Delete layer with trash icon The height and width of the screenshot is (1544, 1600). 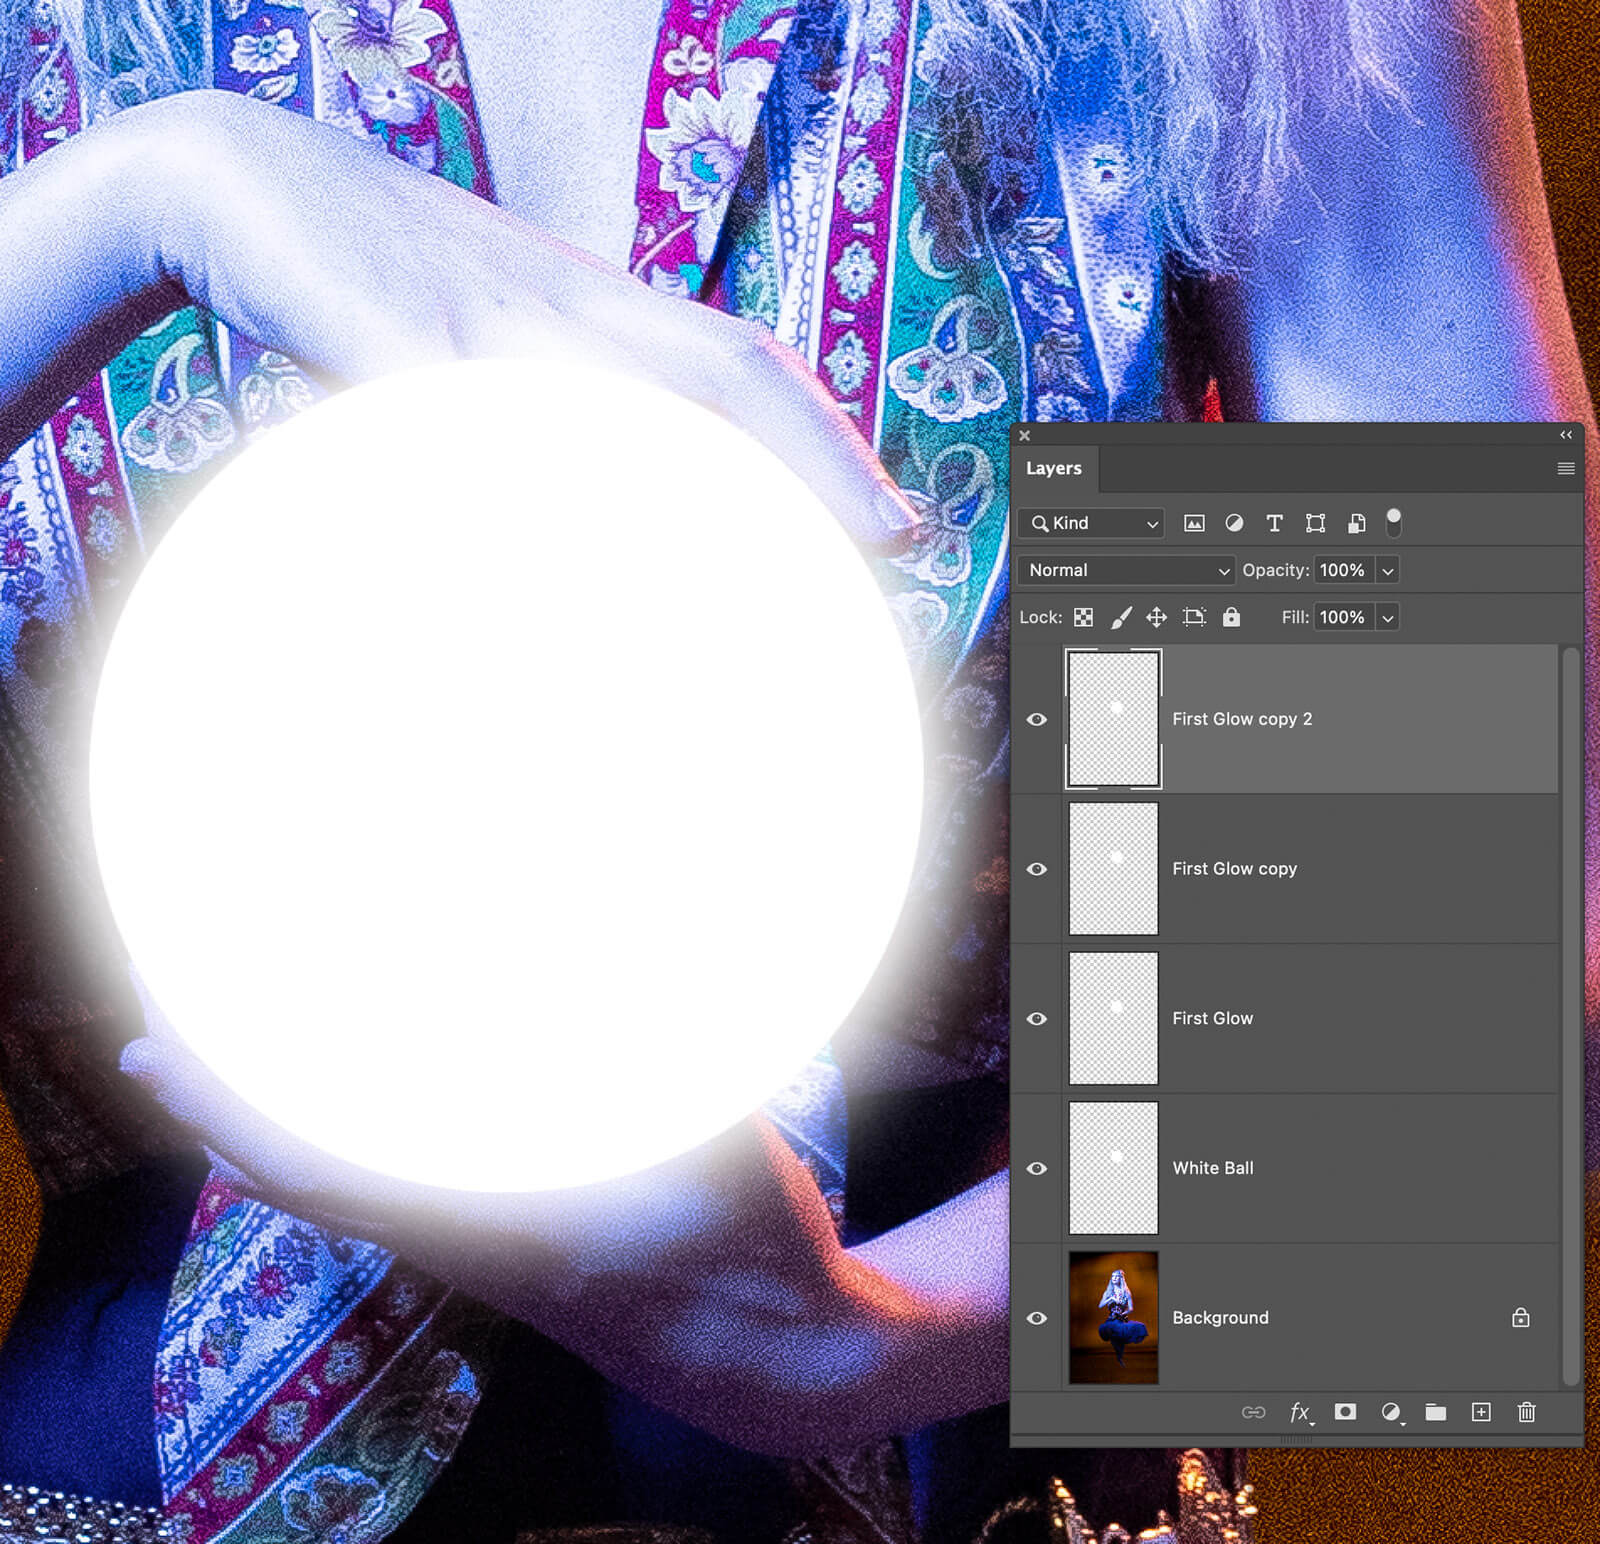click(1526, 1412)
